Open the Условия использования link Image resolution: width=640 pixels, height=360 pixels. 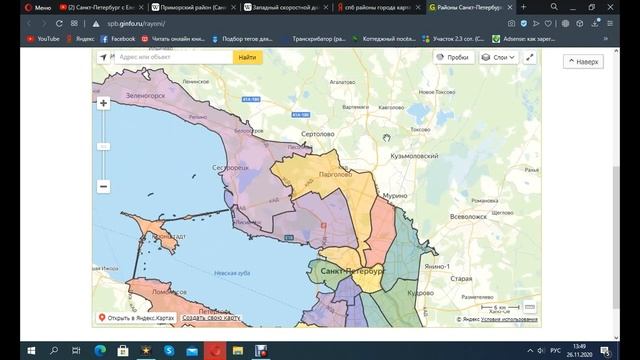click(x=509, y=319)
